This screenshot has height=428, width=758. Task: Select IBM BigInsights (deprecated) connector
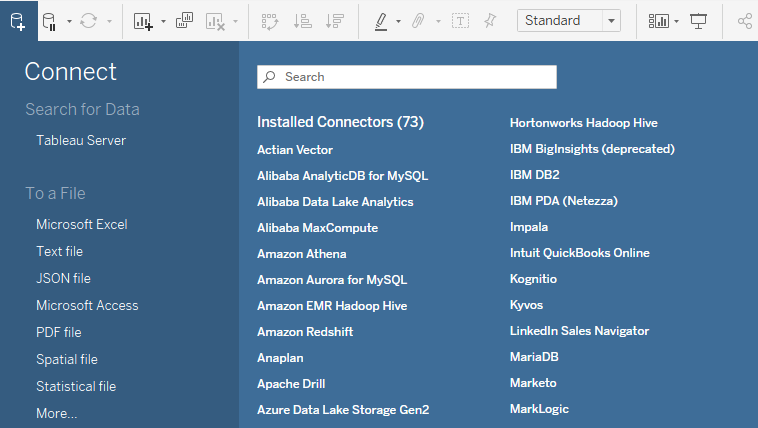[592, 149]
